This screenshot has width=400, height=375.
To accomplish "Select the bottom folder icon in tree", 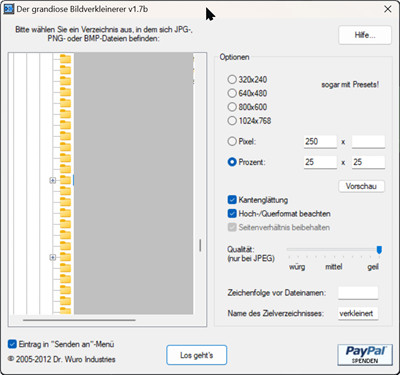I will [x=65, y=310].
